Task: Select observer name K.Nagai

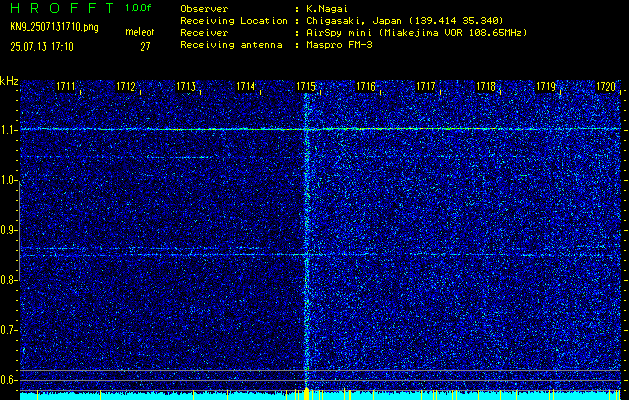Action: [327, 8]
